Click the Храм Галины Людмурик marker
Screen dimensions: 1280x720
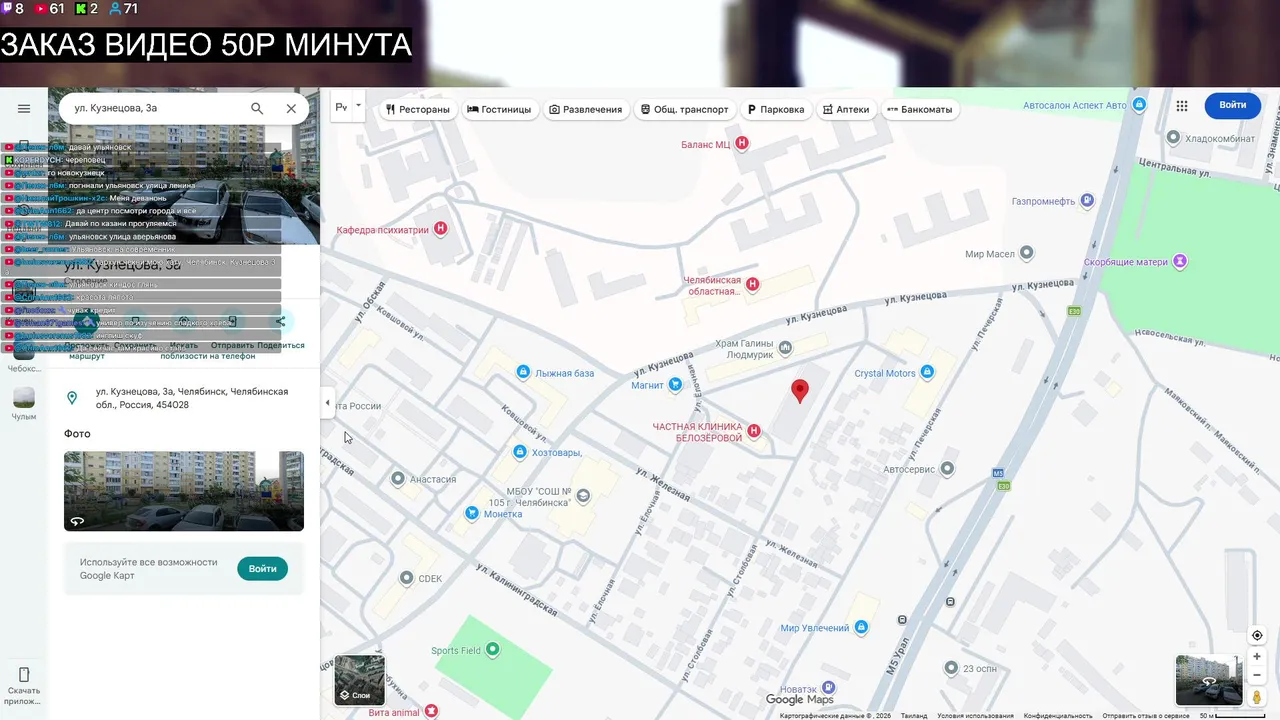coord(785,348)
